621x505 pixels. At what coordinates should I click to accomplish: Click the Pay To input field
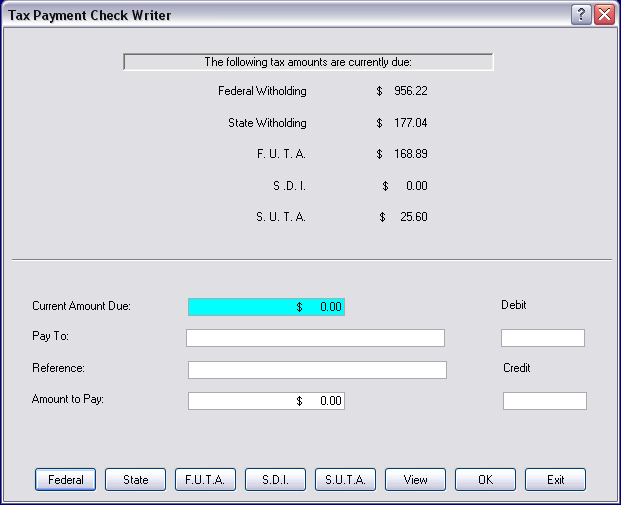coord(315,338)
